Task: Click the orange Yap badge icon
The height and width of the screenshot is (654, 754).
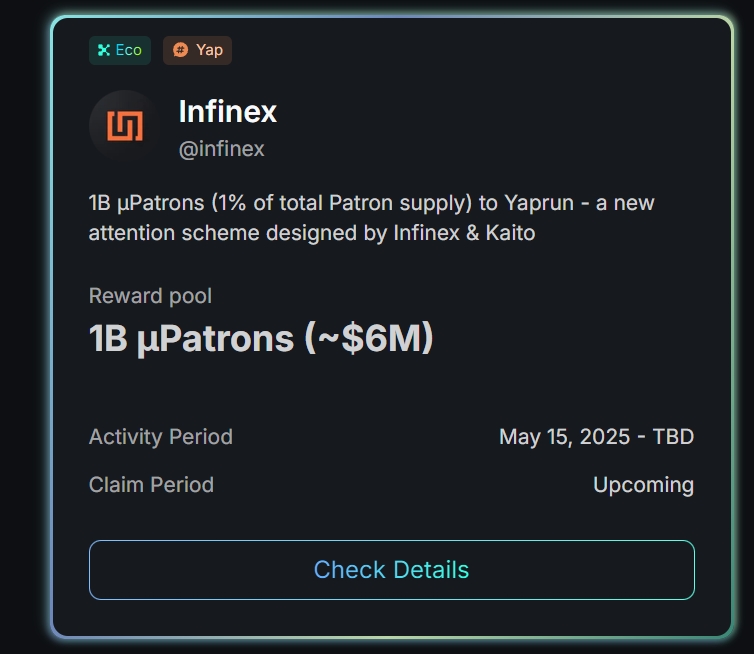Action: pos(180,50)
